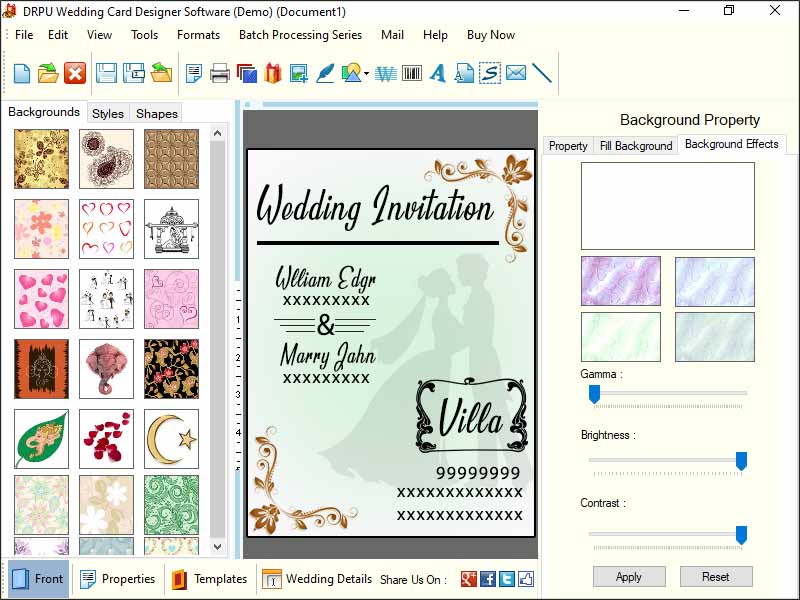Image resolution: width=800 pixels, height=600 pixels.
Task: Apply the background effect settings
Action: [628, 577]
